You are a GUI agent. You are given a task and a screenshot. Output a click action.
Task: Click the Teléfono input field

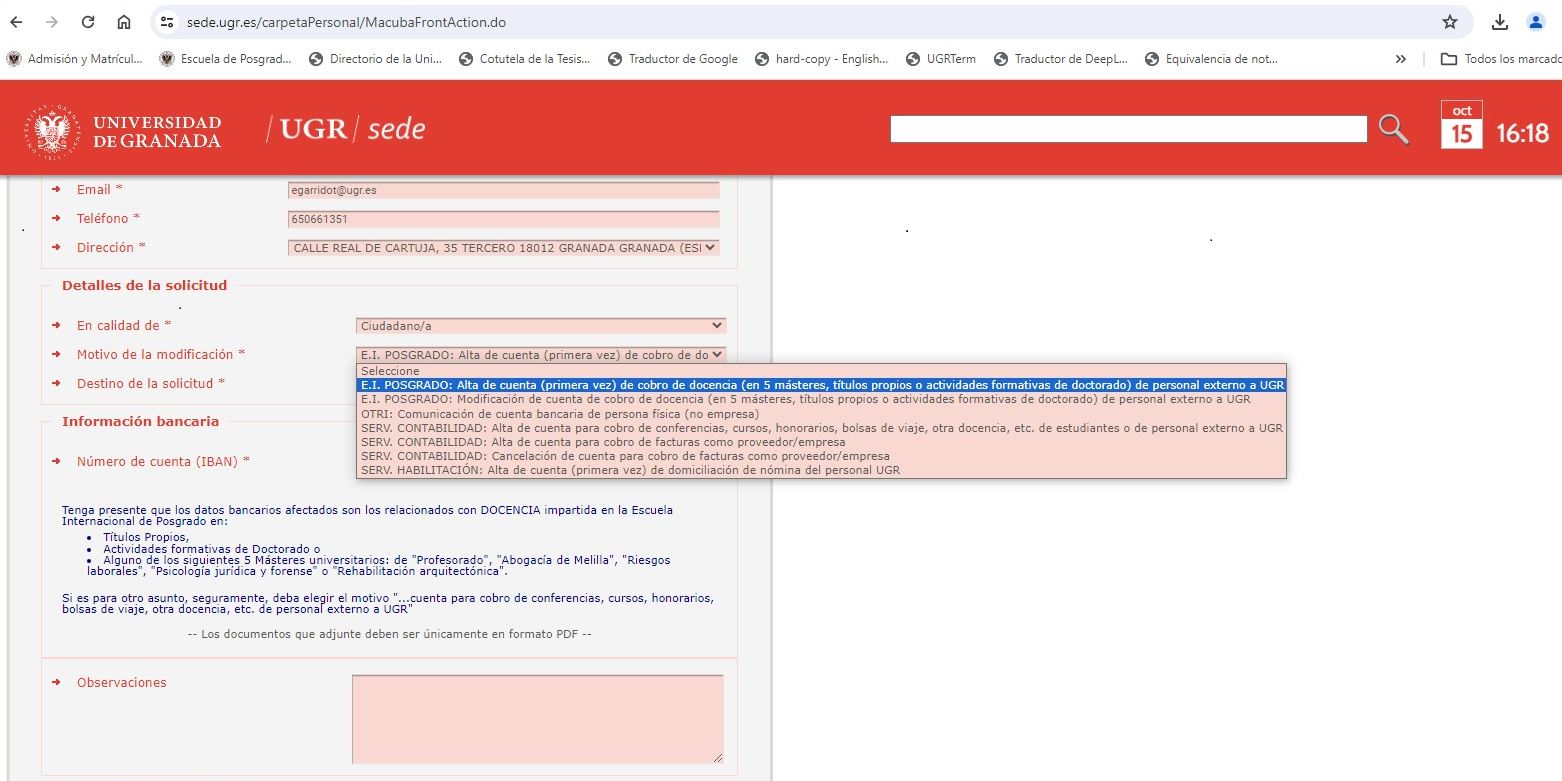tap(503, 219)
